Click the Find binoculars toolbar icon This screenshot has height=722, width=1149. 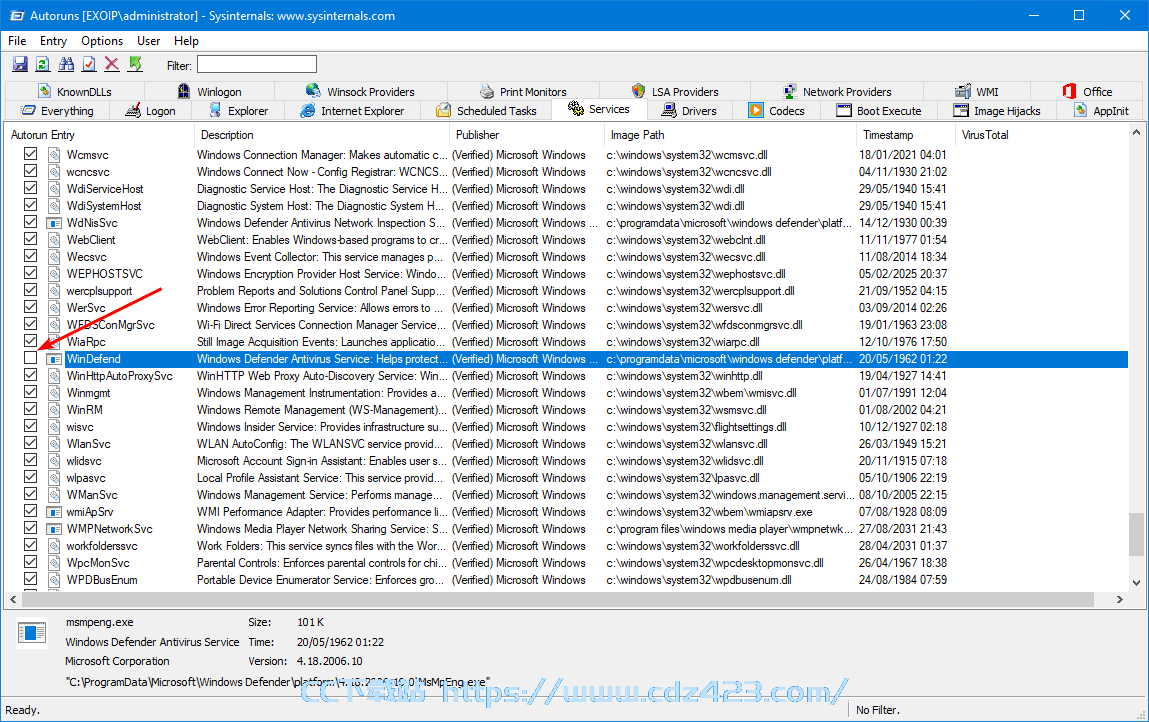(x=66, y=65)
